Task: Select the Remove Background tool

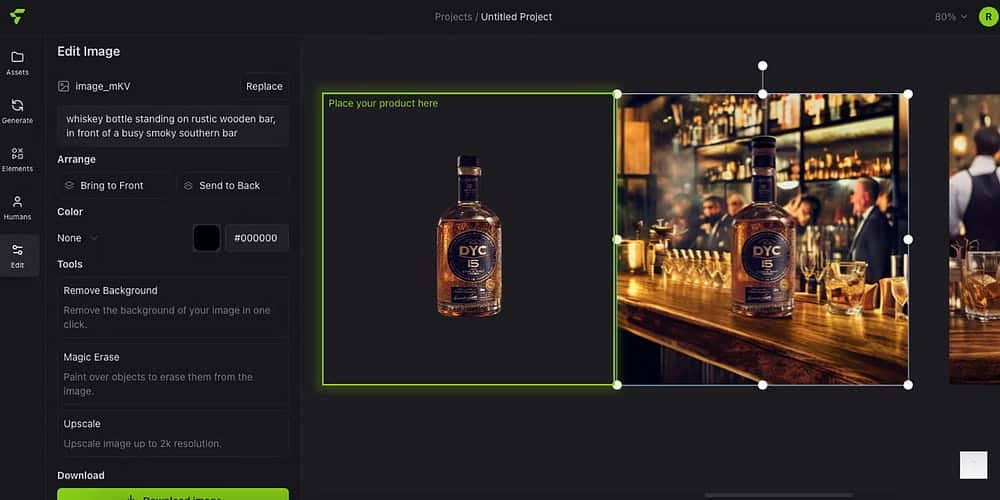Action: [173, 307]
